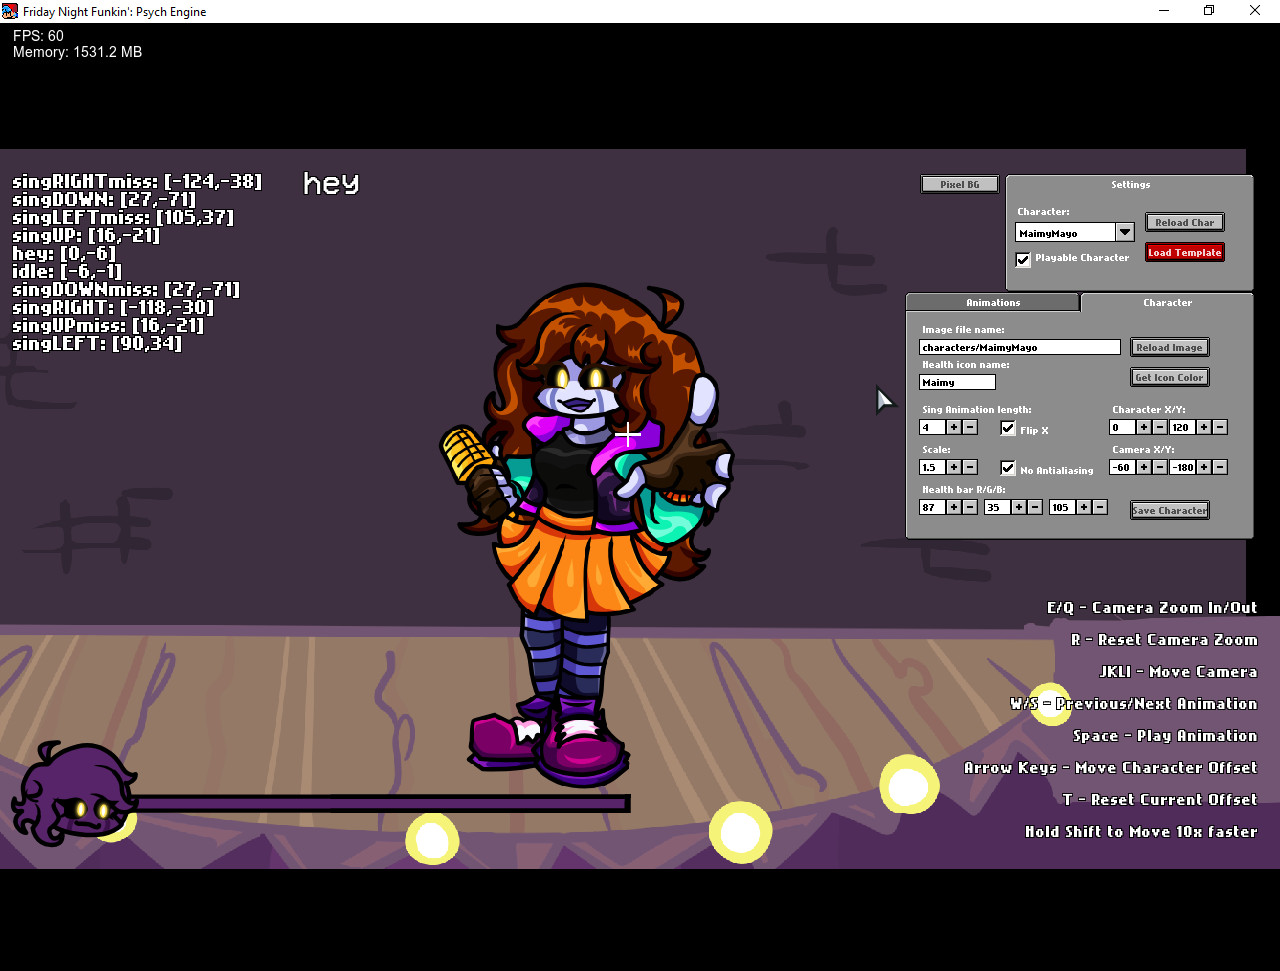Focus the Health icon name field
The height and width of the screenshot is (971, 1280).
tap(957, 382)
